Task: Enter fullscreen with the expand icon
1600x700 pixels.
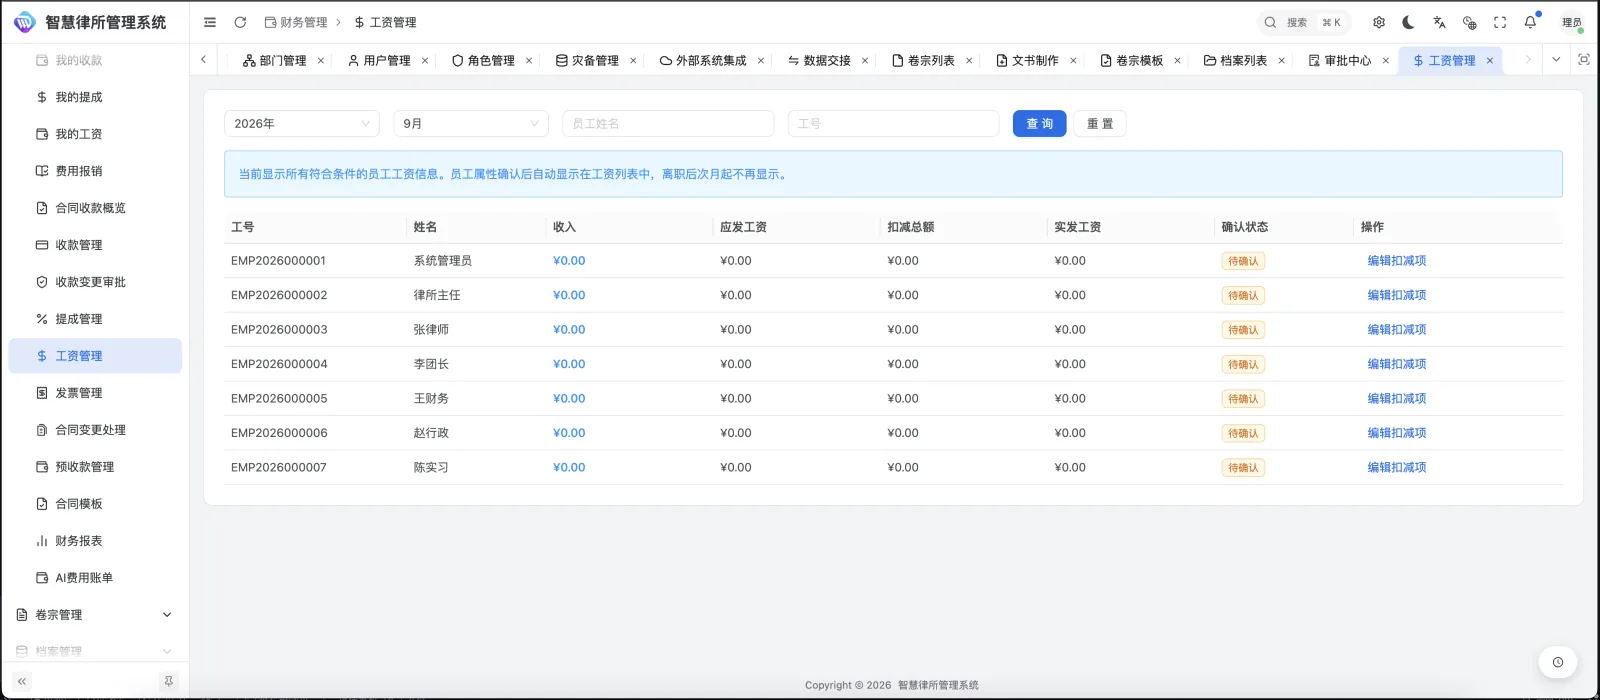Action: click(x=1500, y=22)
